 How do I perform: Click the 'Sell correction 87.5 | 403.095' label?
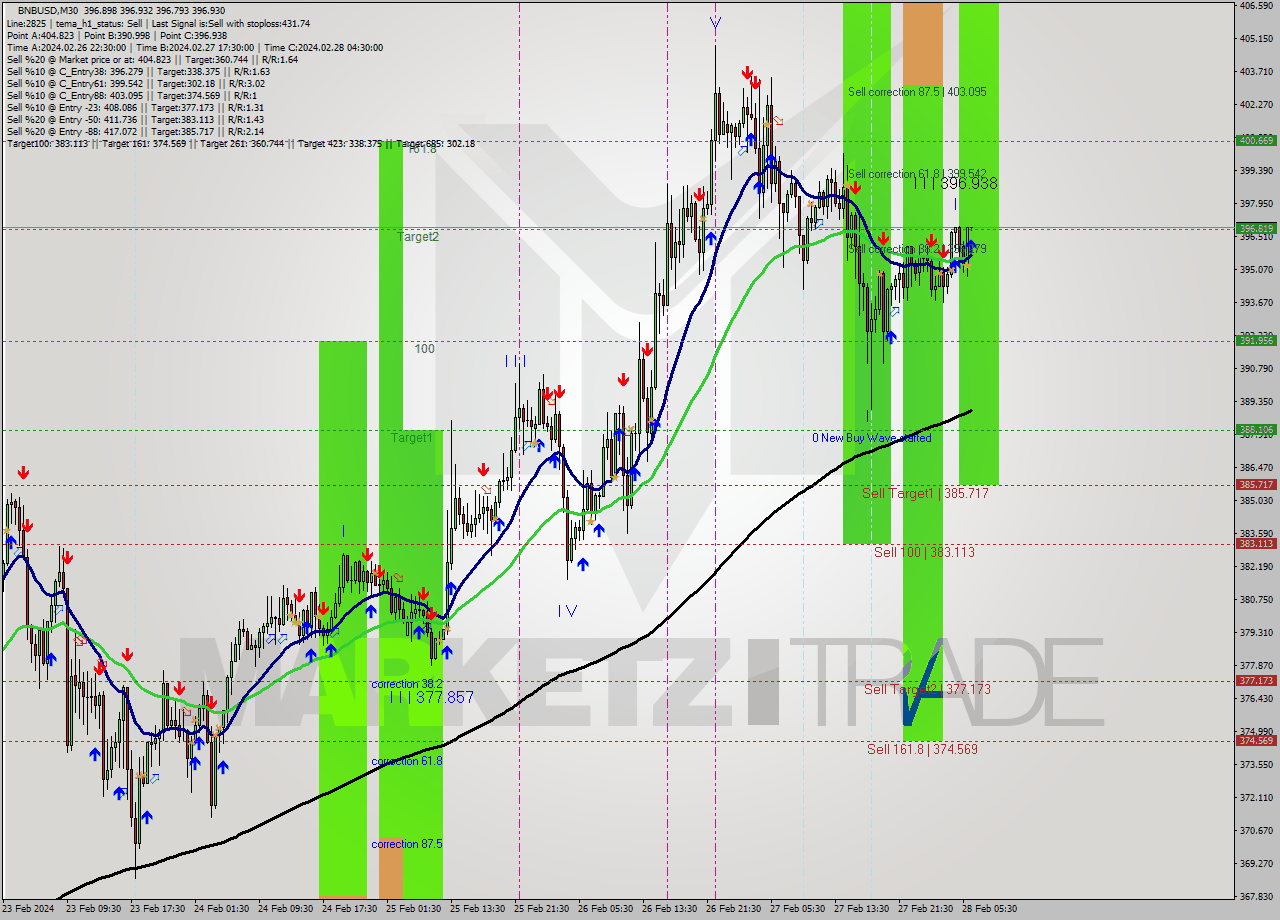pos(917,92)
